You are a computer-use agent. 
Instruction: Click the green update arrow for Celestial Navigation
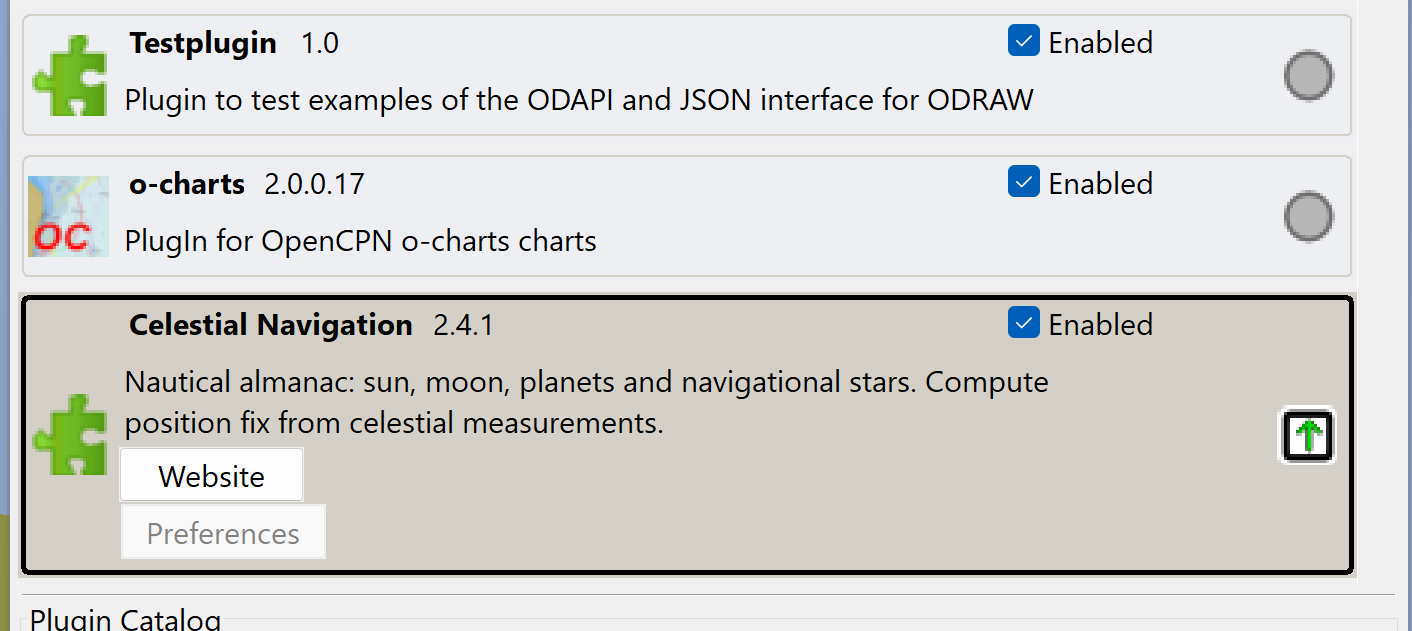tap(1307, 435)
